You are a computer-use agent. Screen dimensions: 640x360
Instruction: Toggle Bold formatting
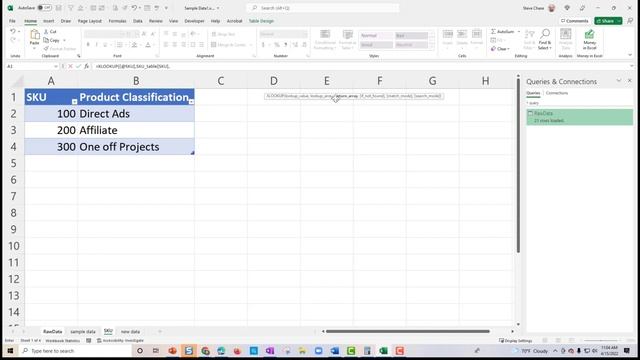point(88,44)
